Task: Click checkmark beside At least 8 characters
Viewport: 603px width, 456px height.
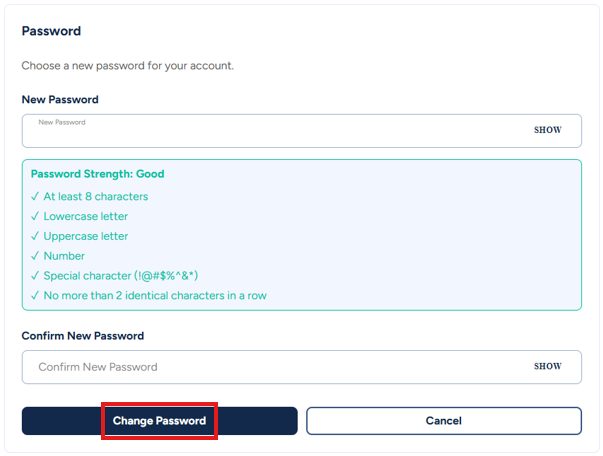Action: tap(35, 196)
